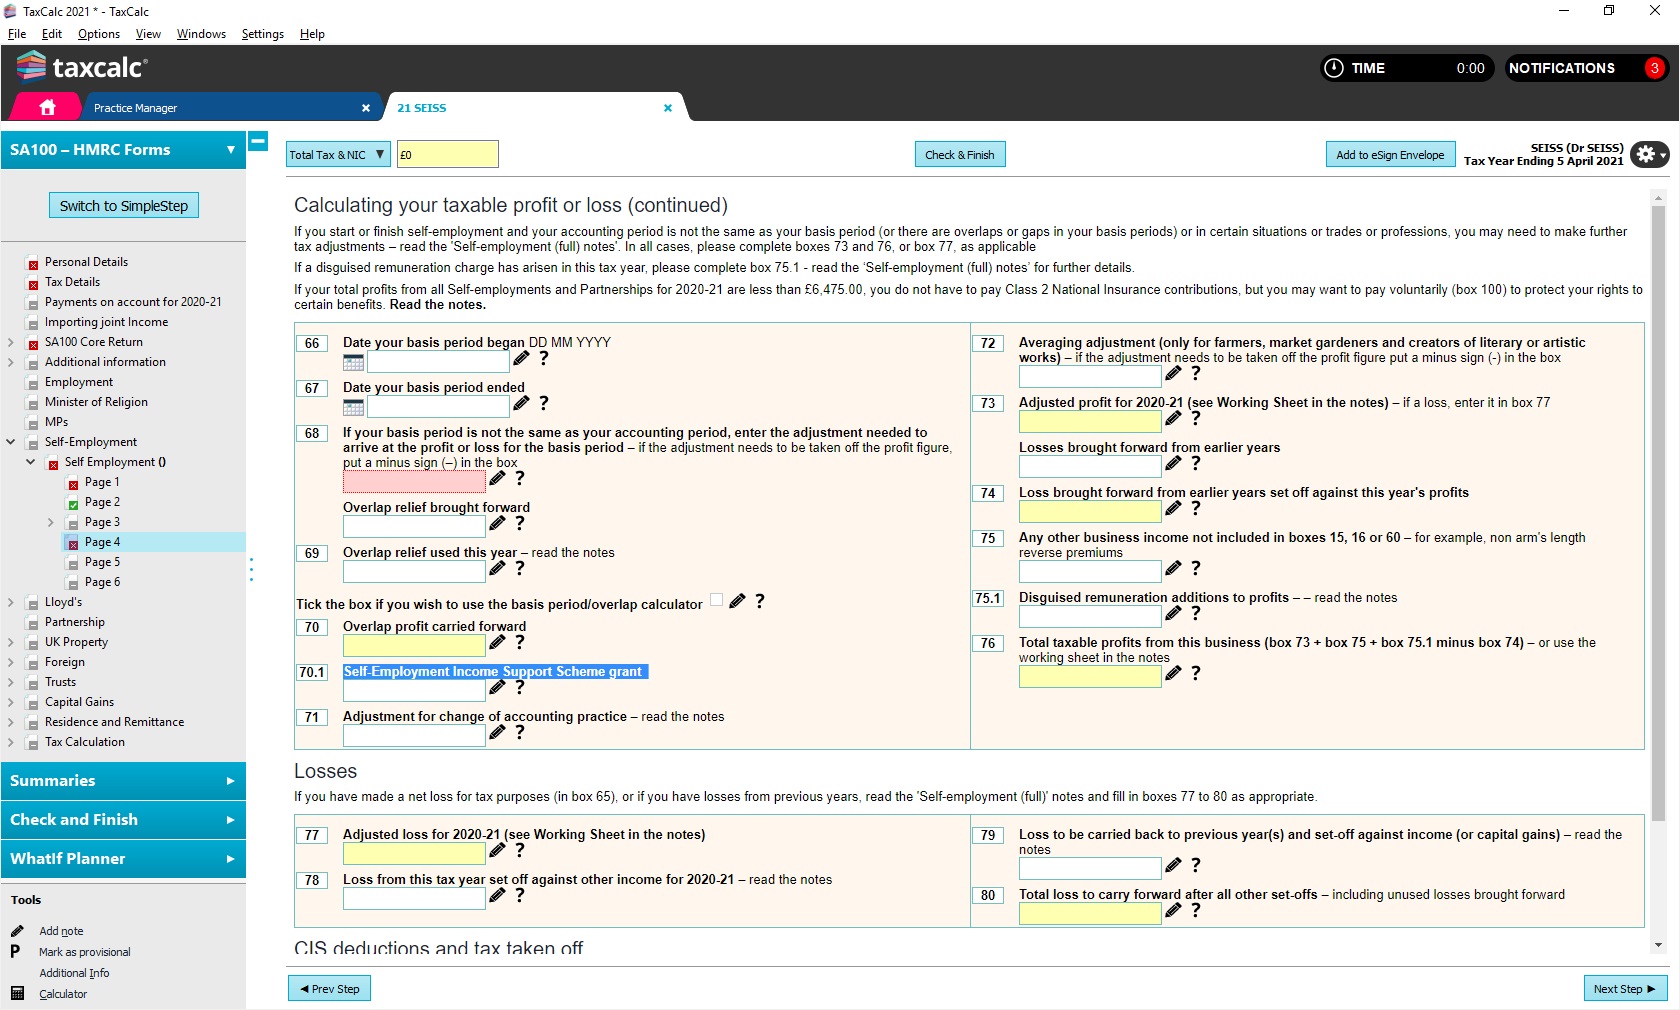This screenshot has width=1680, height=1010.
Task: Open the settings gear menu near SEISS header
Action: pyautogui.click(x=1649, y=155)
